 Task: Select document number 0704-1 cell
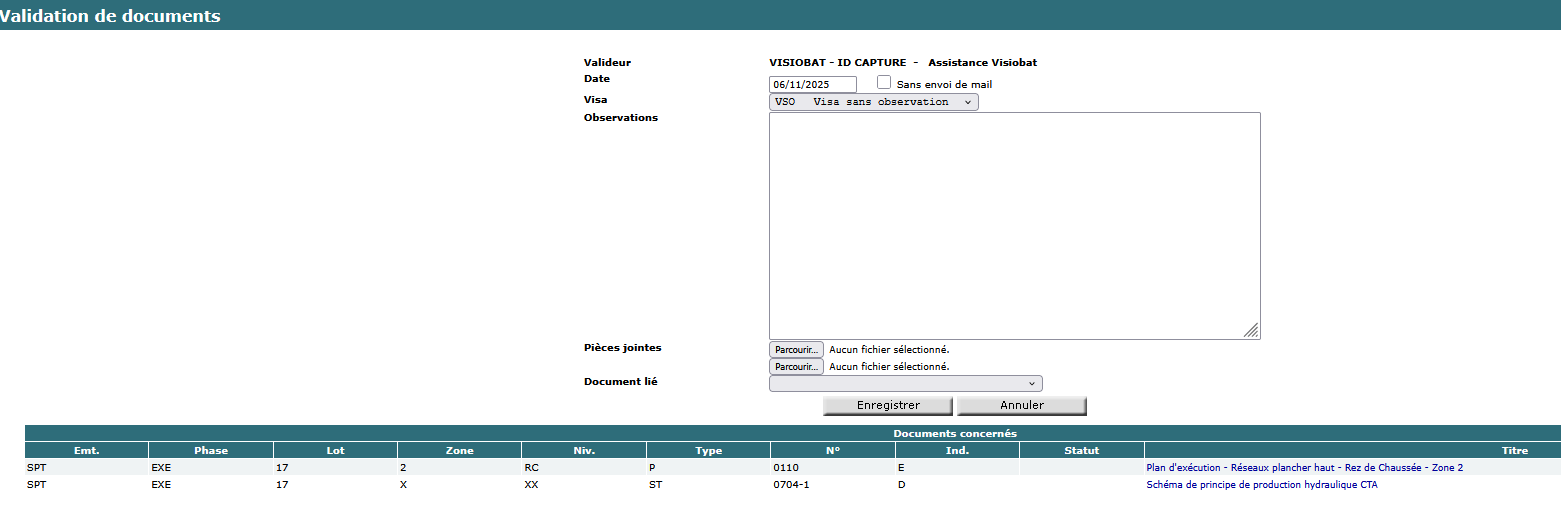(x=791, y=485)
